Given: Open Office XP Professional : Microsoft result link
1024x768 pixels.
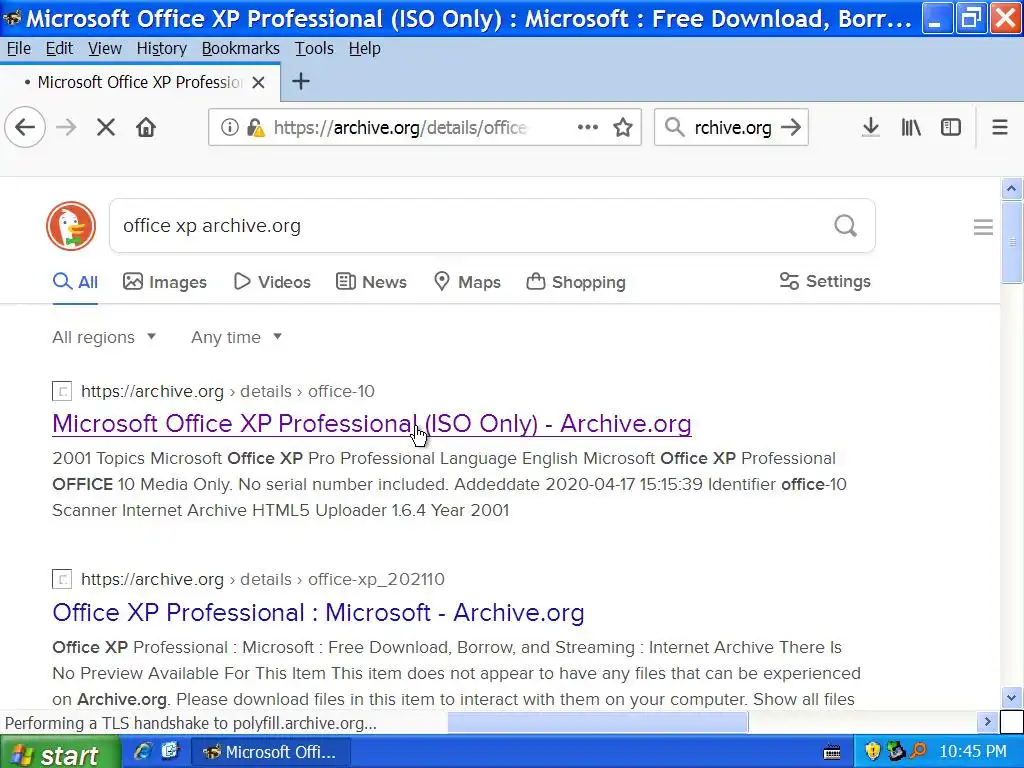Looking at the screenshot, I should click(x=318, y=613).
